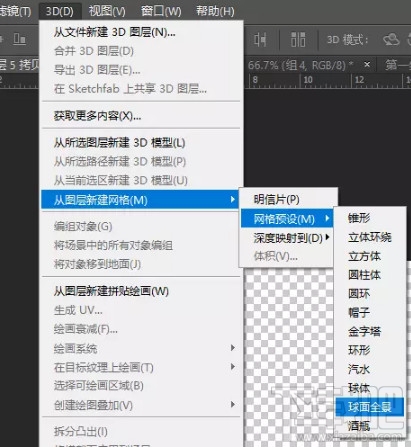Choose 球体 mesh preset
This screenshot has width=411, height=447.
pos(370,388)
